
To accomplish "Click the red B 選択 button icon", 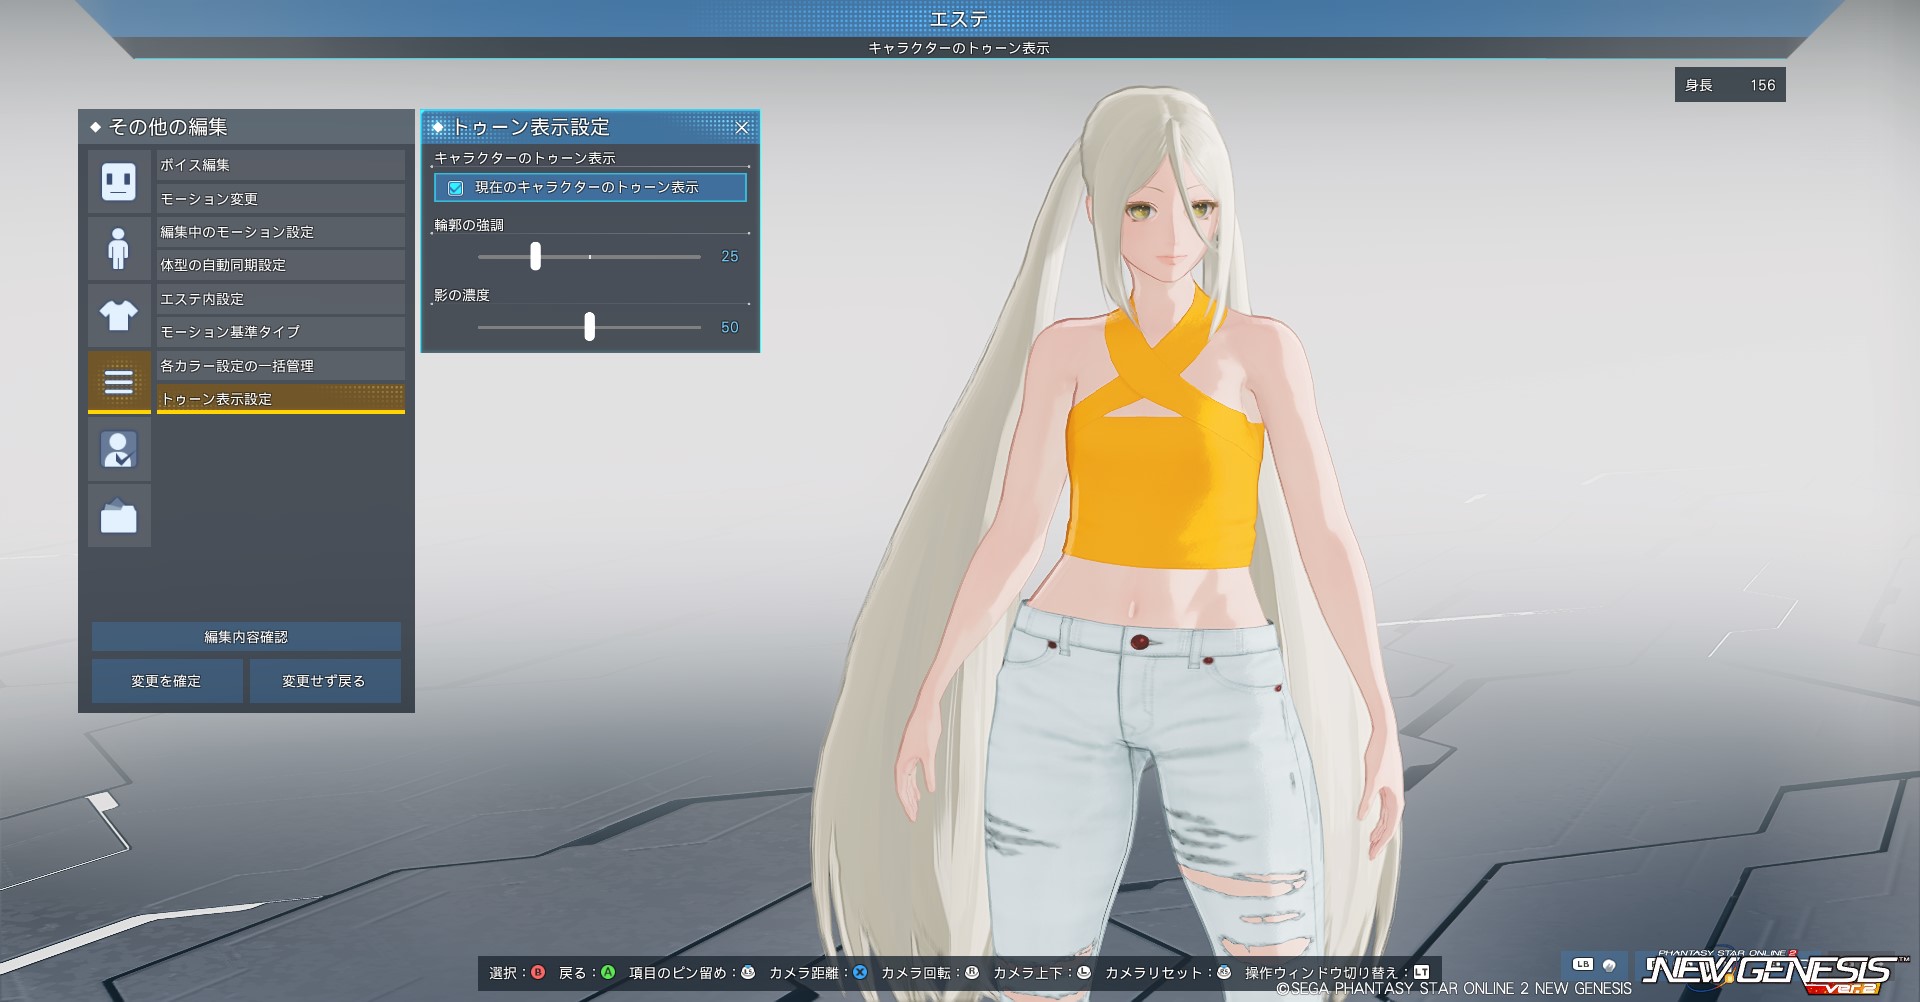I will pos(538,972).
